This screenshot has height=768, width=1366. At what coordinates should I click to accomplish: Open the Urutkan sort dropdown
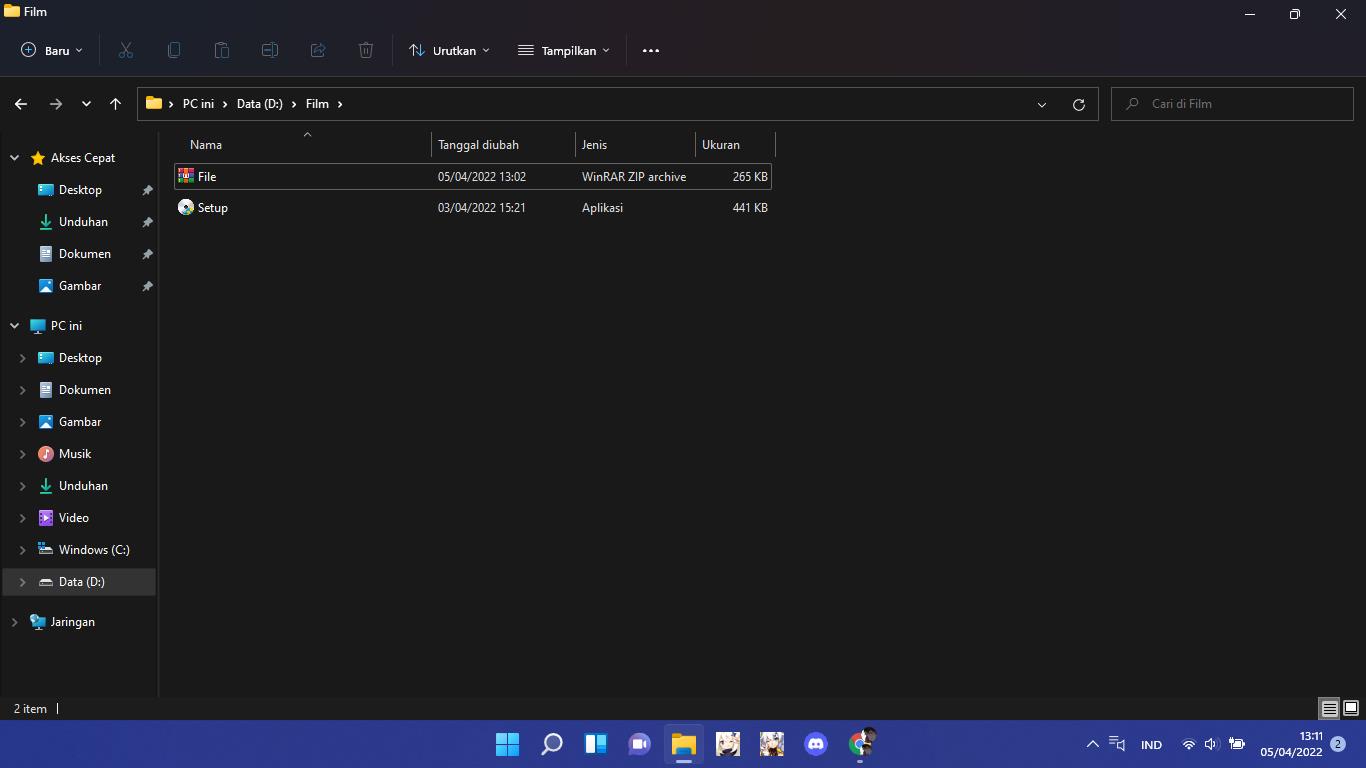tap(449, 50)
